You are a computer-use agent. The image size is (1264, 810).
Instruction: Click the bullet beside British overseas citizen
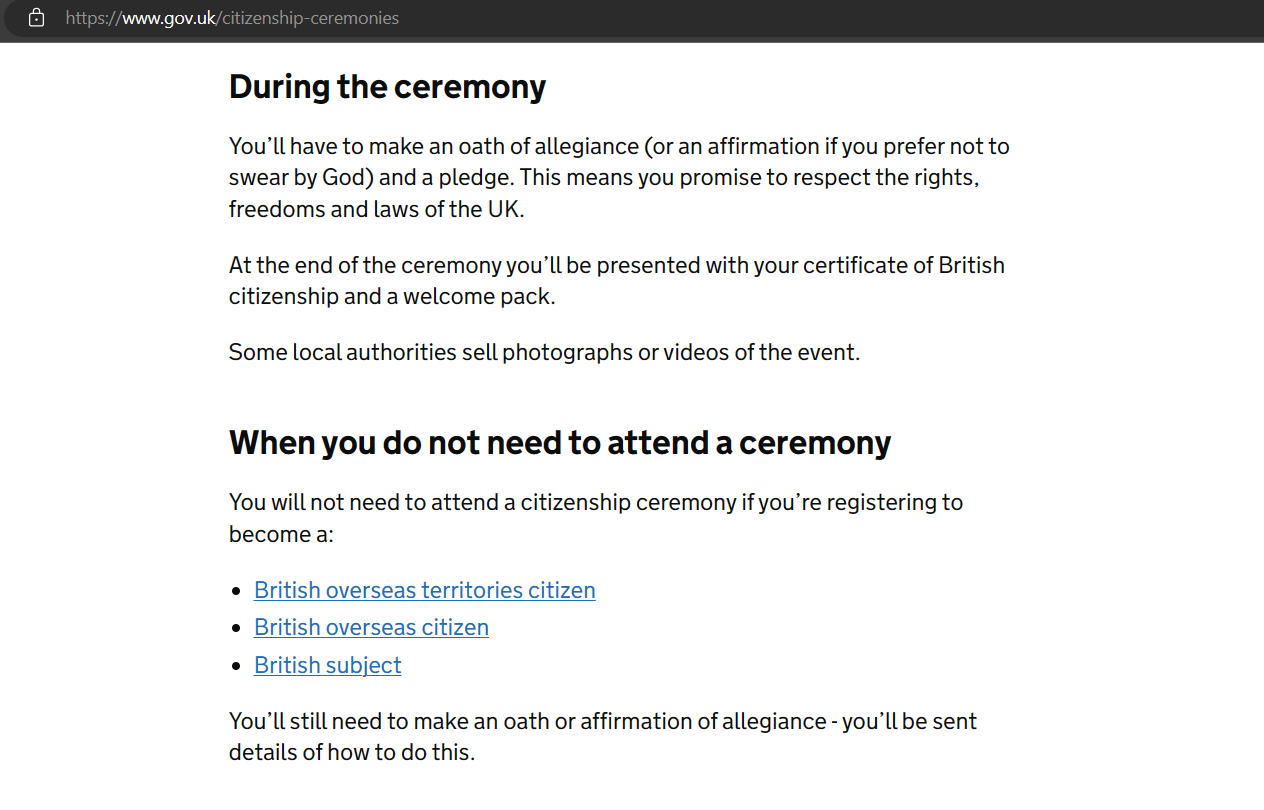[236, 628]
